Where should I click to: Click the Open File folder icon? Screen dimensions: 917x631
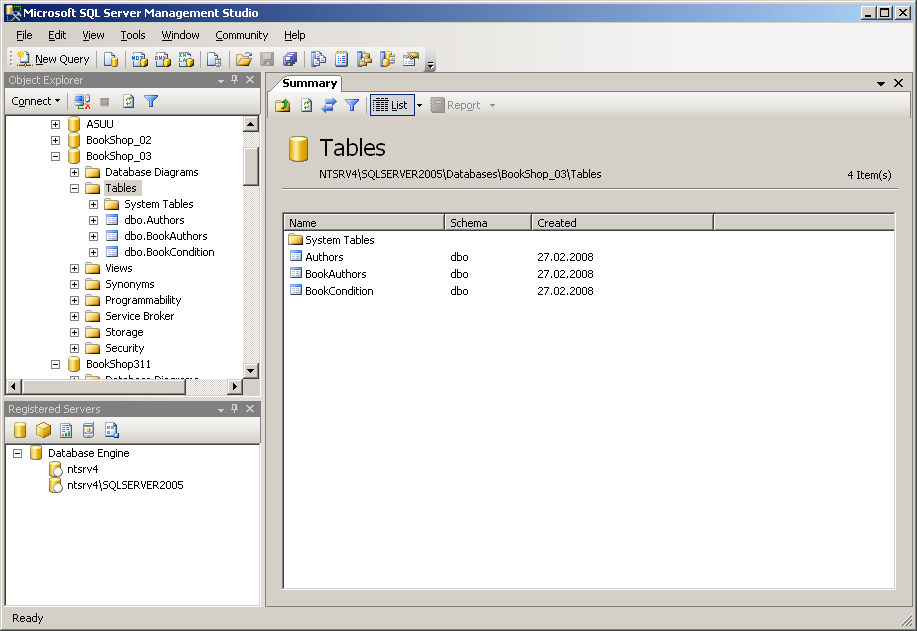[x=244, y=59]
